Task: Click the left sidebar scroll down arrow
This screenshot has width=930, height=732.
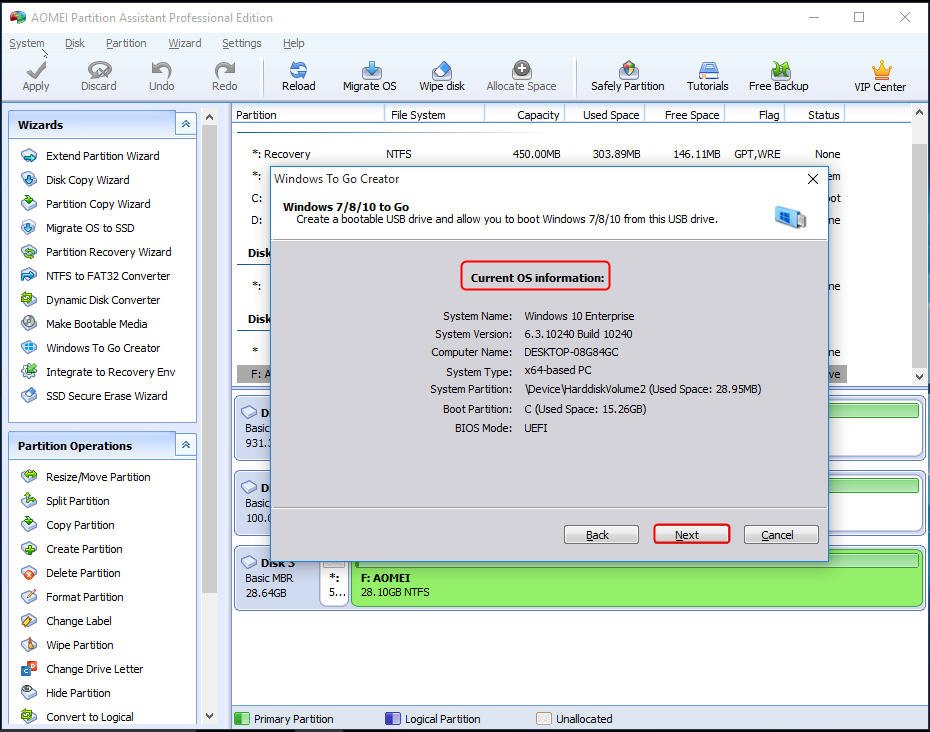Action: (209, 716)
